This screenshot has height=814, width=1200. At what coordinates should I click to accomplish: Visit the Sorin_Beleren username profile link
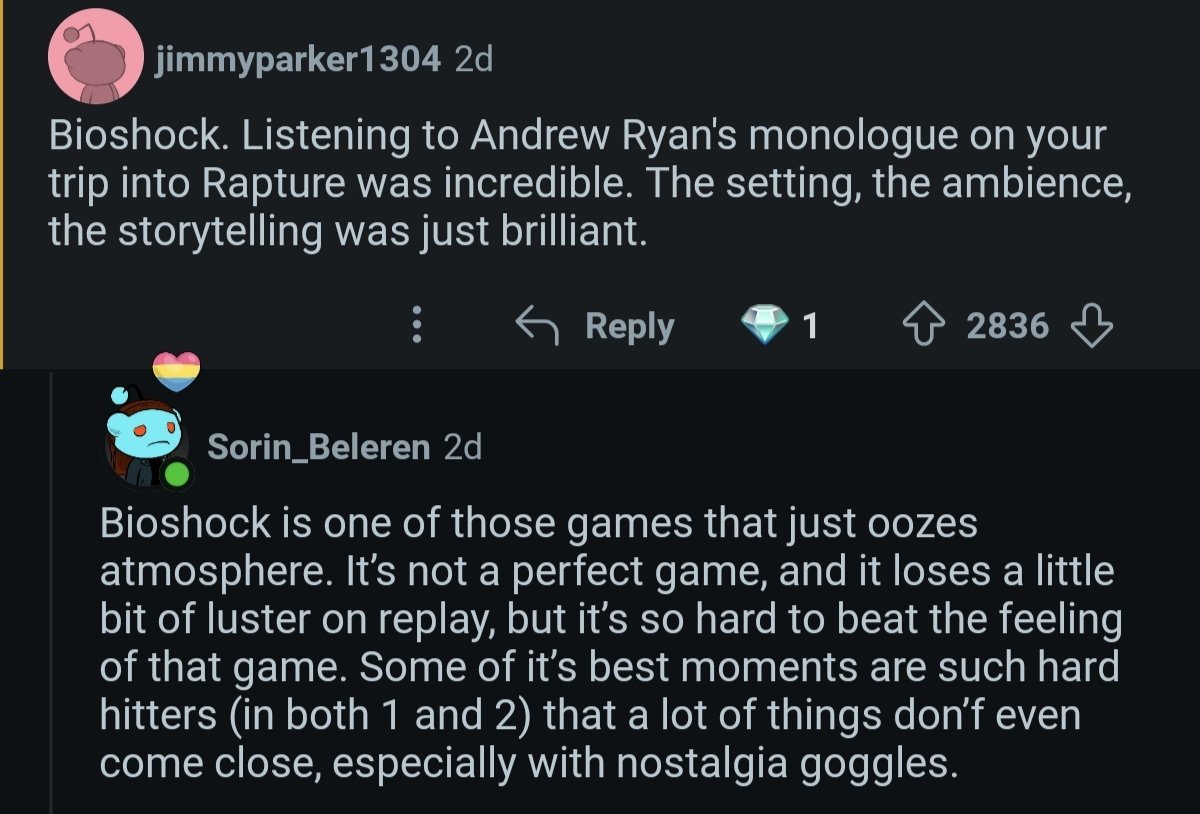click(x=318, y=447)
